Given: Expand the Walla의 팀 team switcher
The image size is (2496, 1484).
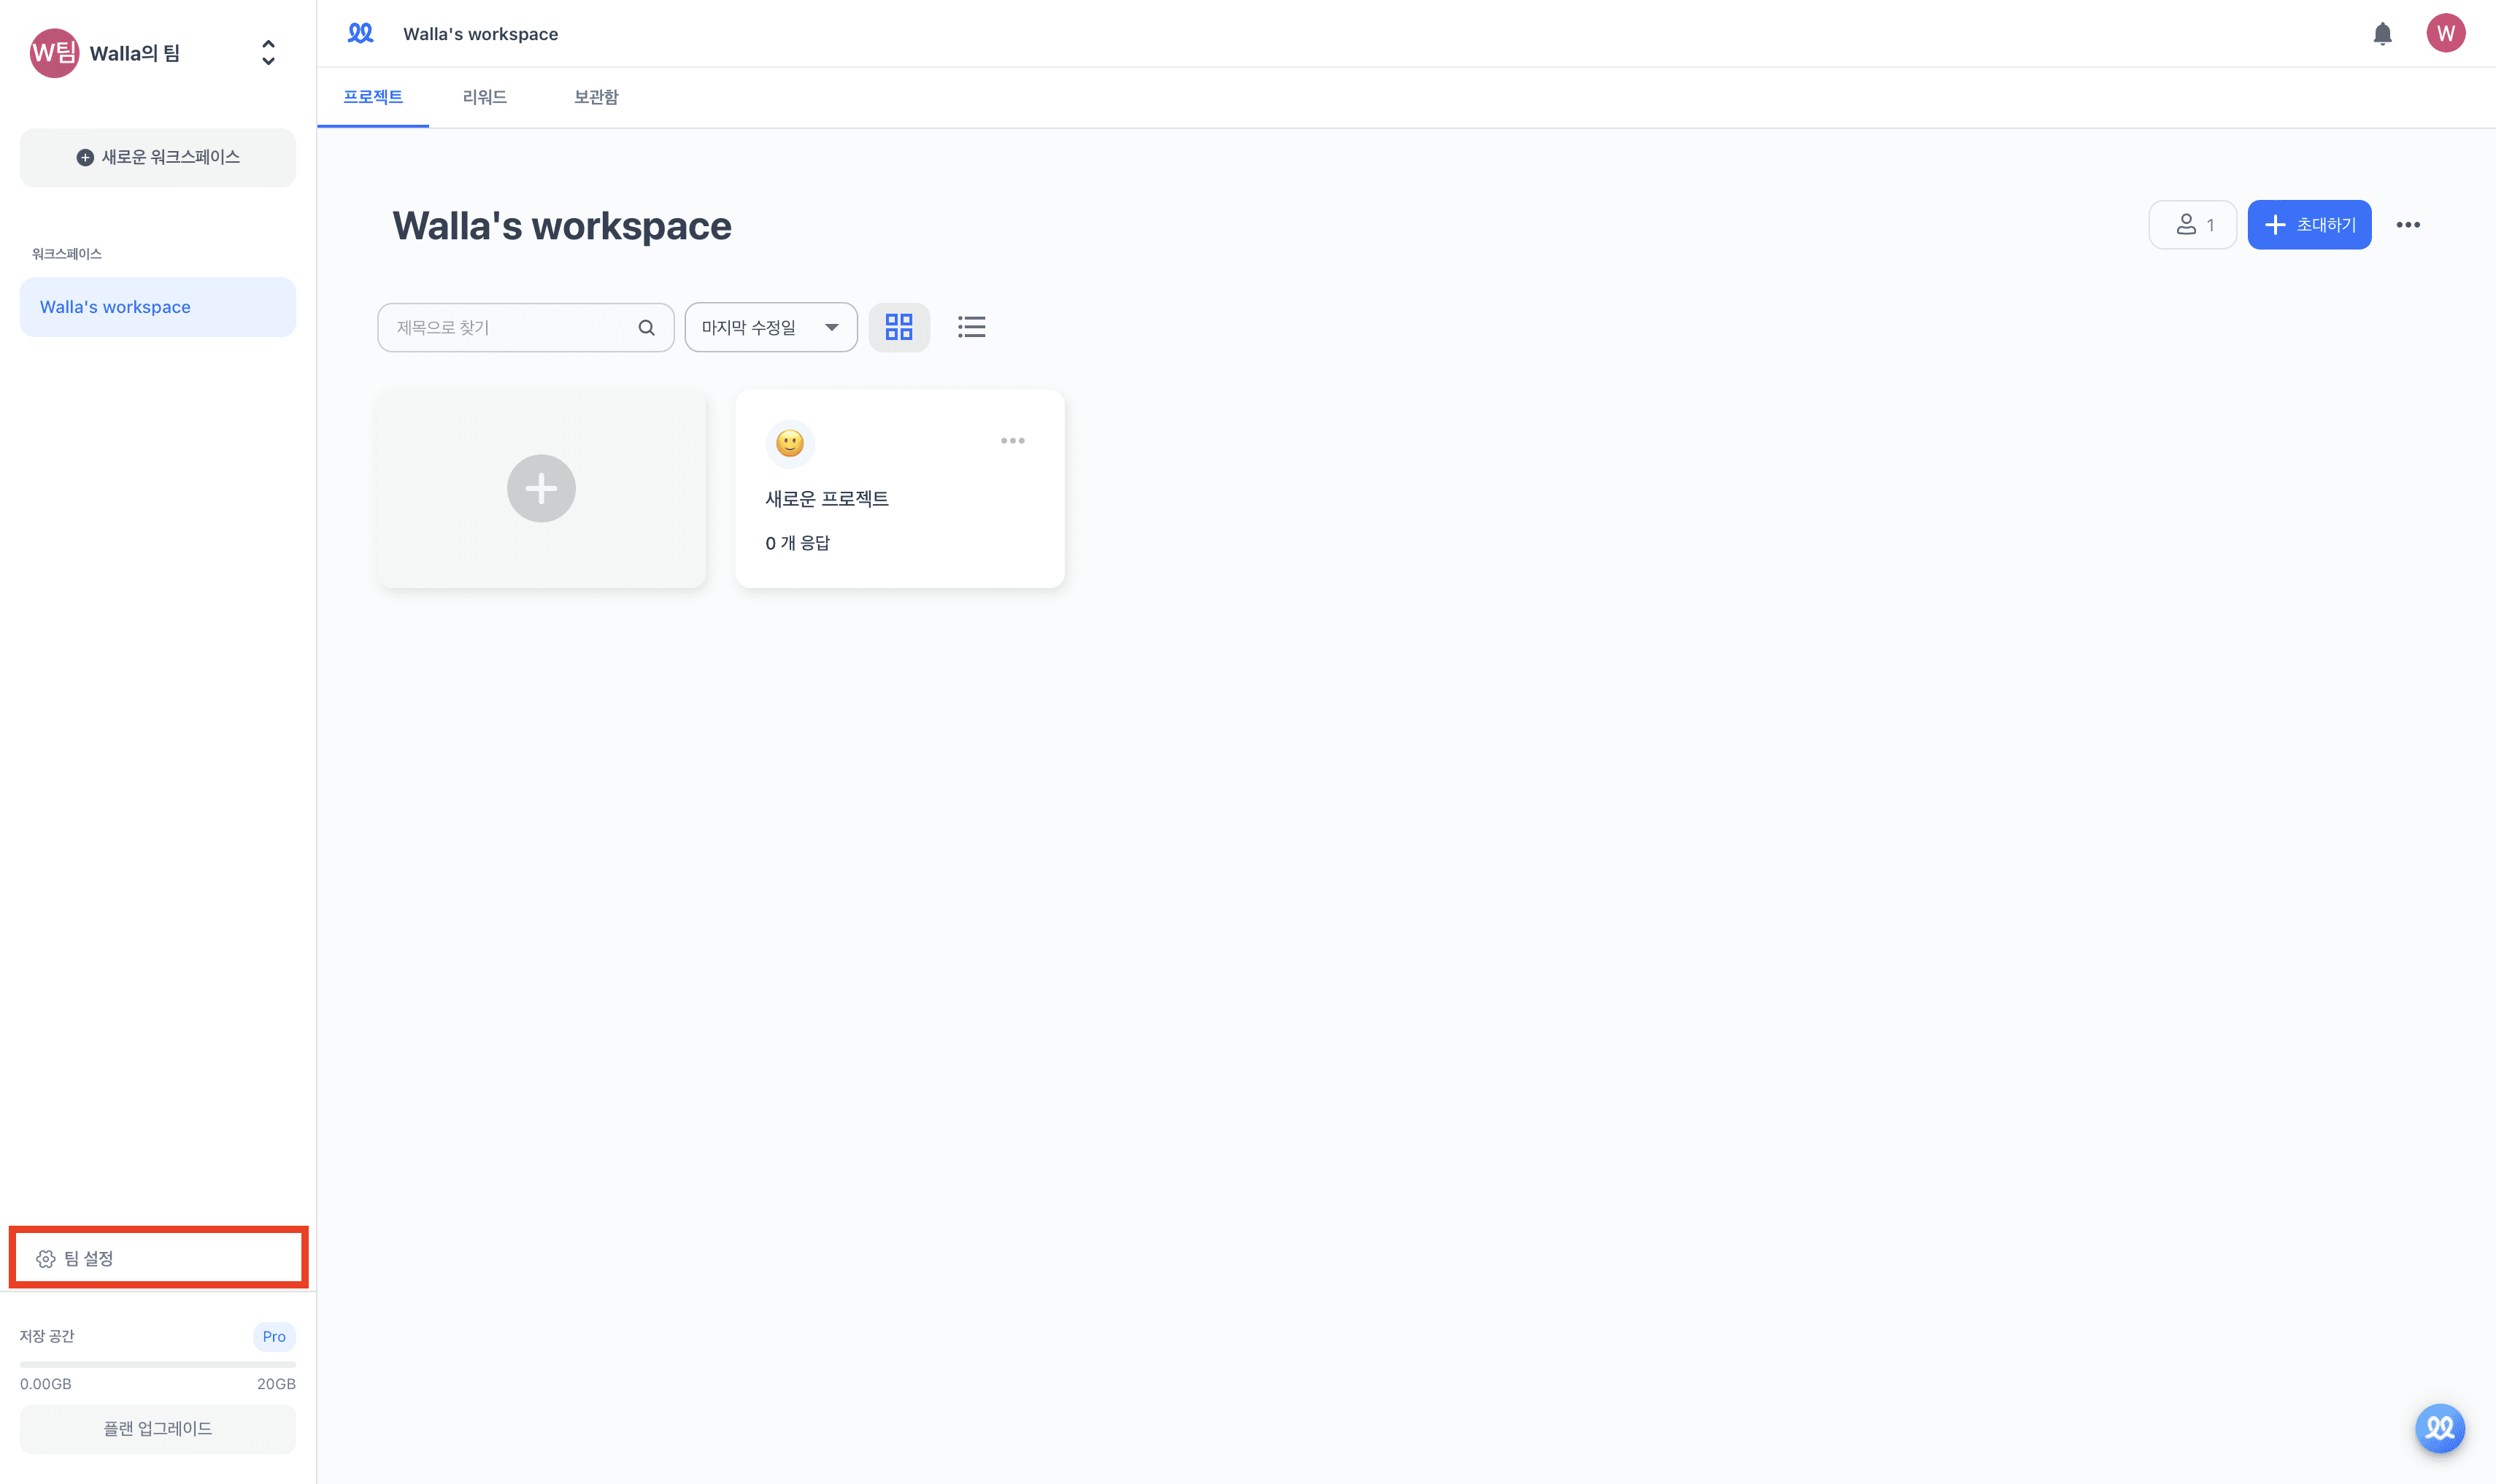Looking at the screenshot, I should [x=268, y=53].
